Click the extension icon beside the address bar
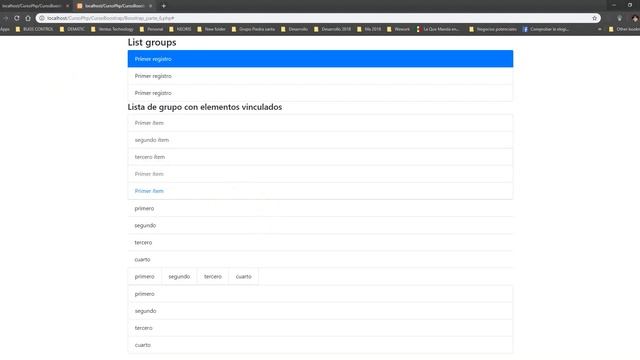This screenshot has width=640, height=360. point(620,18)
